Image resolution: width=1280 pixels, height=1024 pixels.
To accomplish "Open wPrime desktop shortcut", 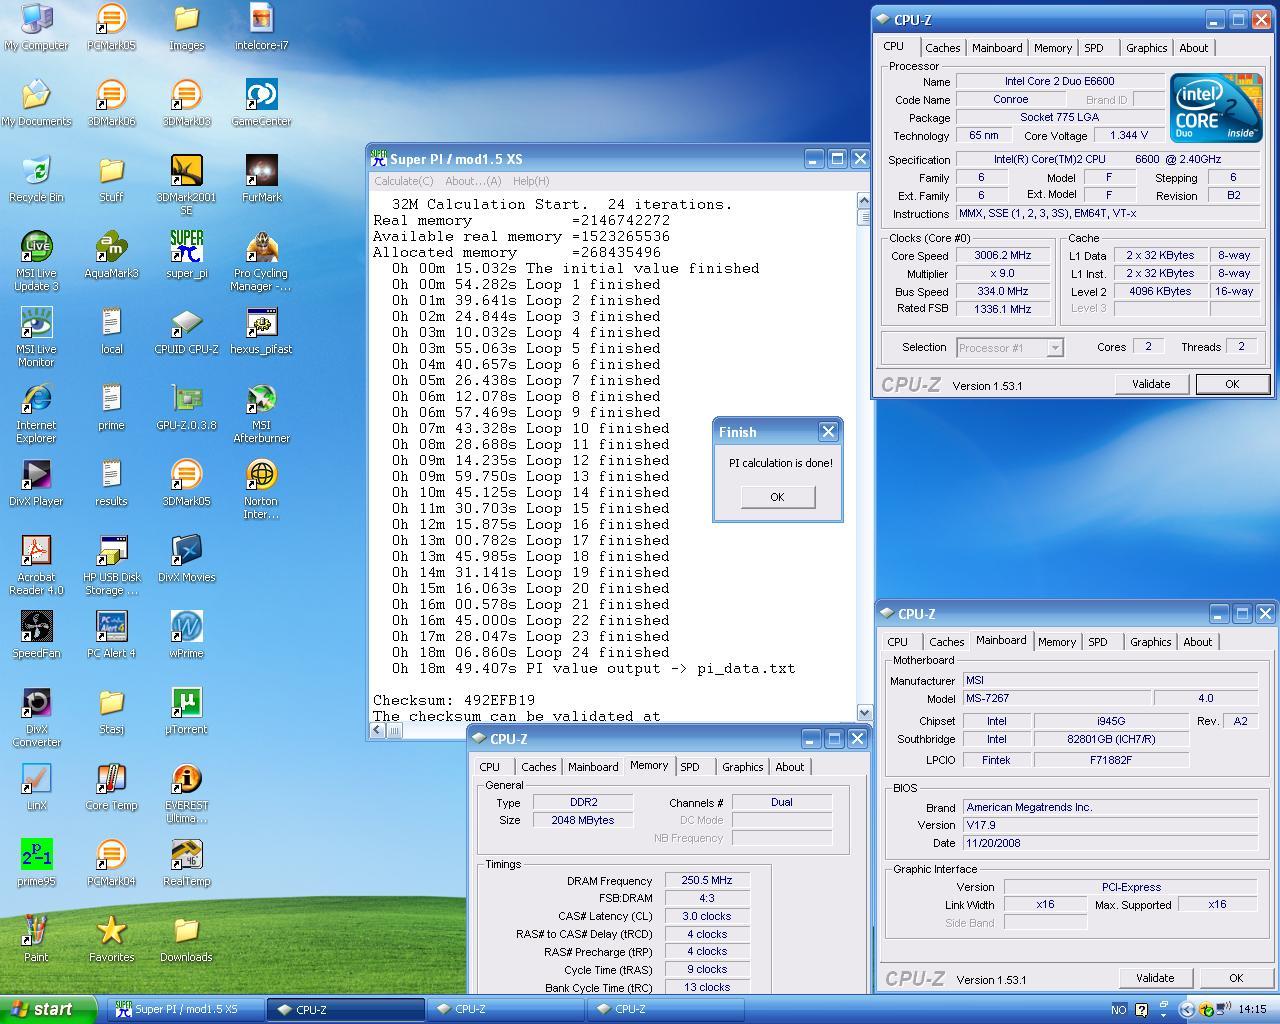I will (186, 635).
